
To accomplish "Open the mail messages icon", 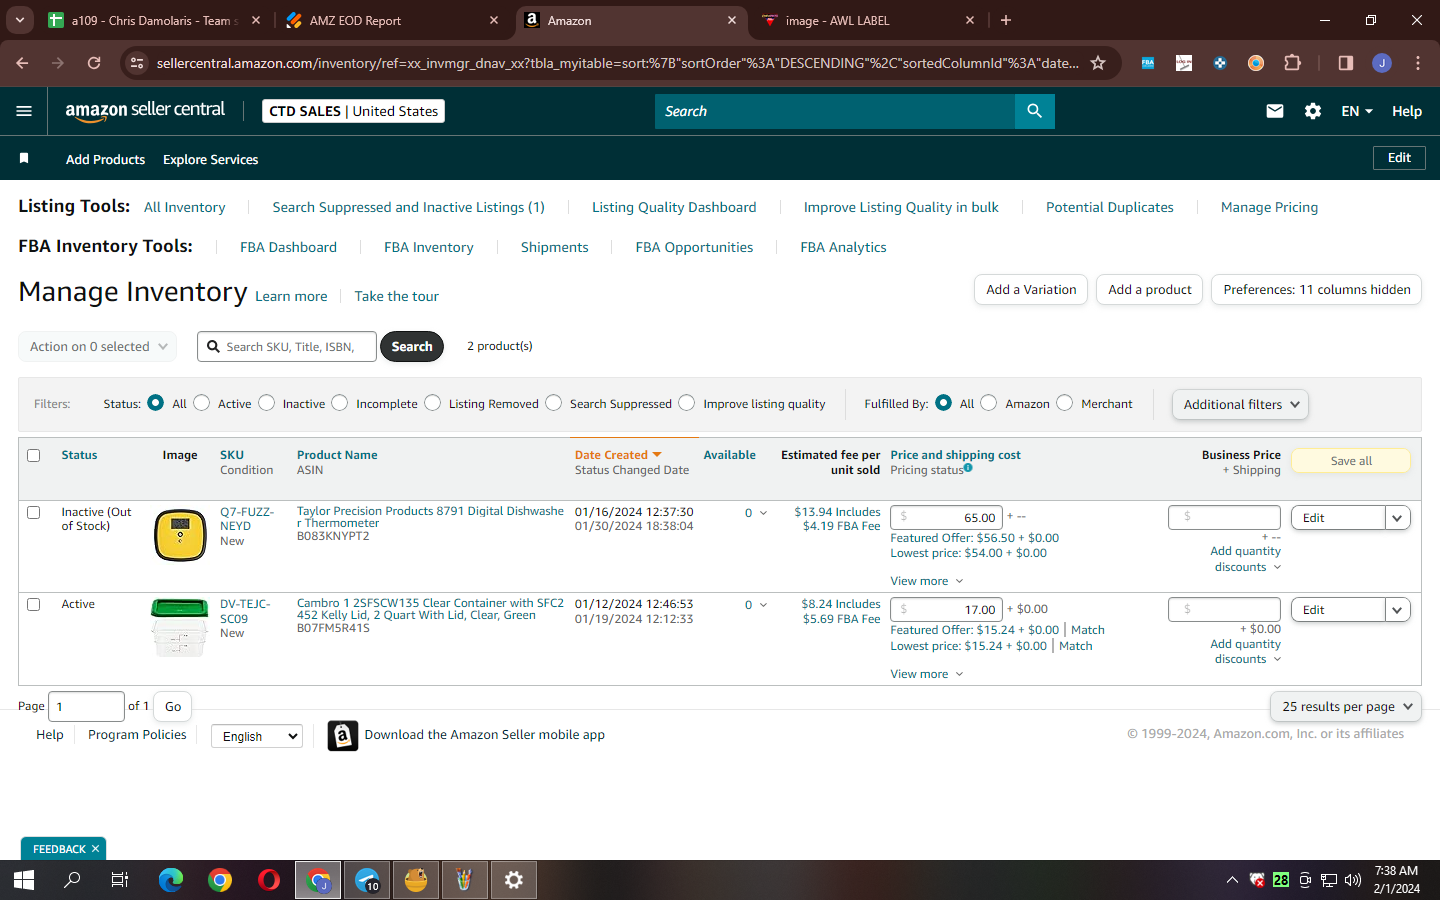I will pos(1274,111).
